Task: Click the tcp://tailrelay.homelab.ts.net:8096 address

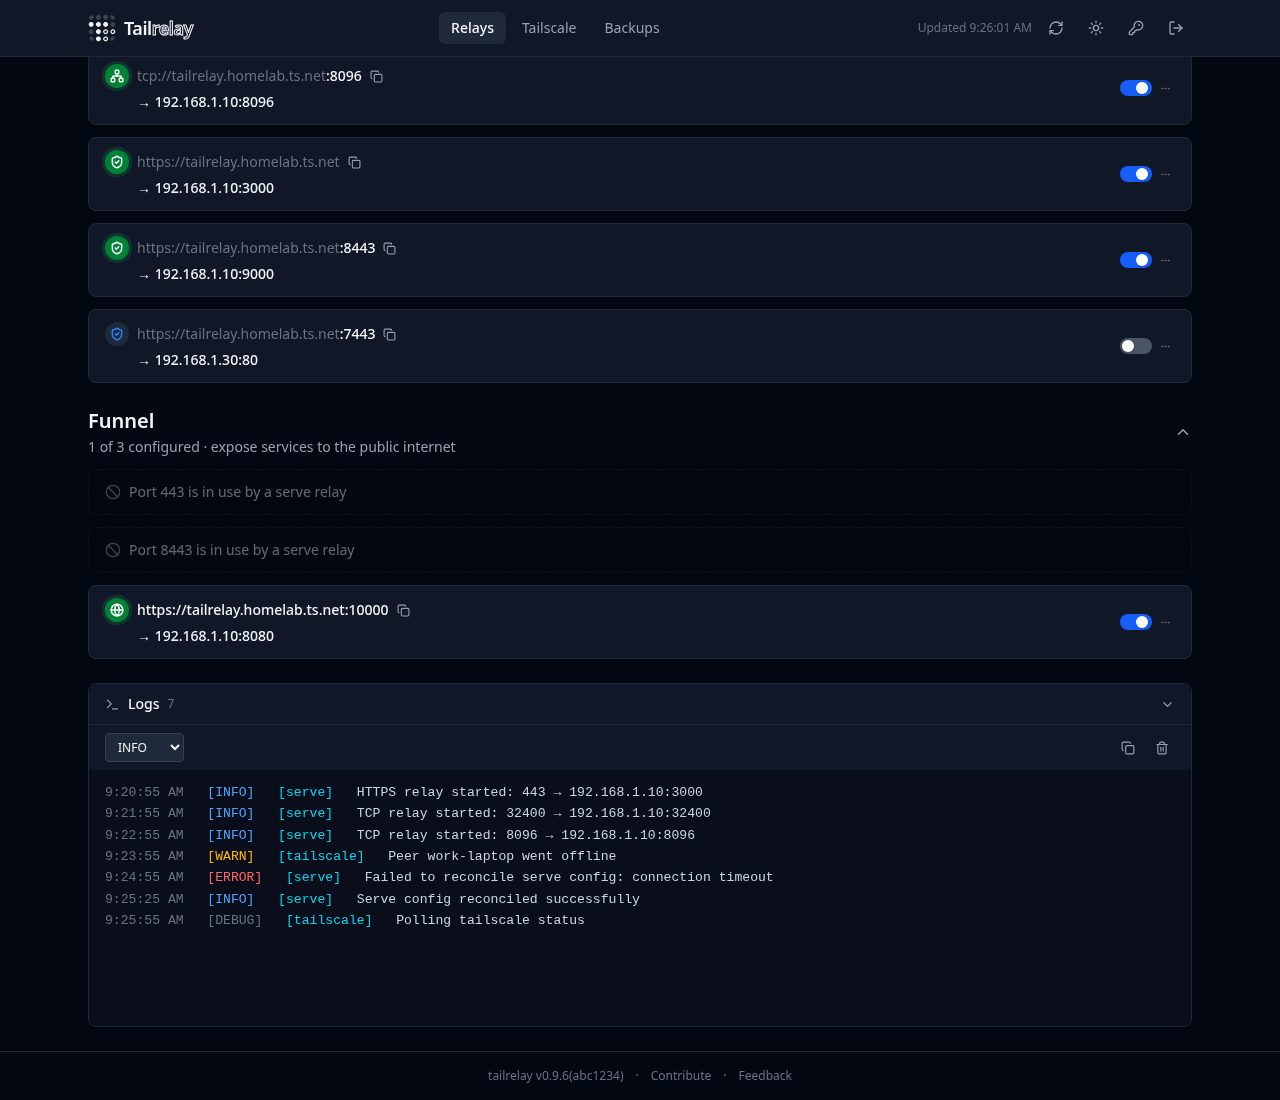Action: (249, 76)
